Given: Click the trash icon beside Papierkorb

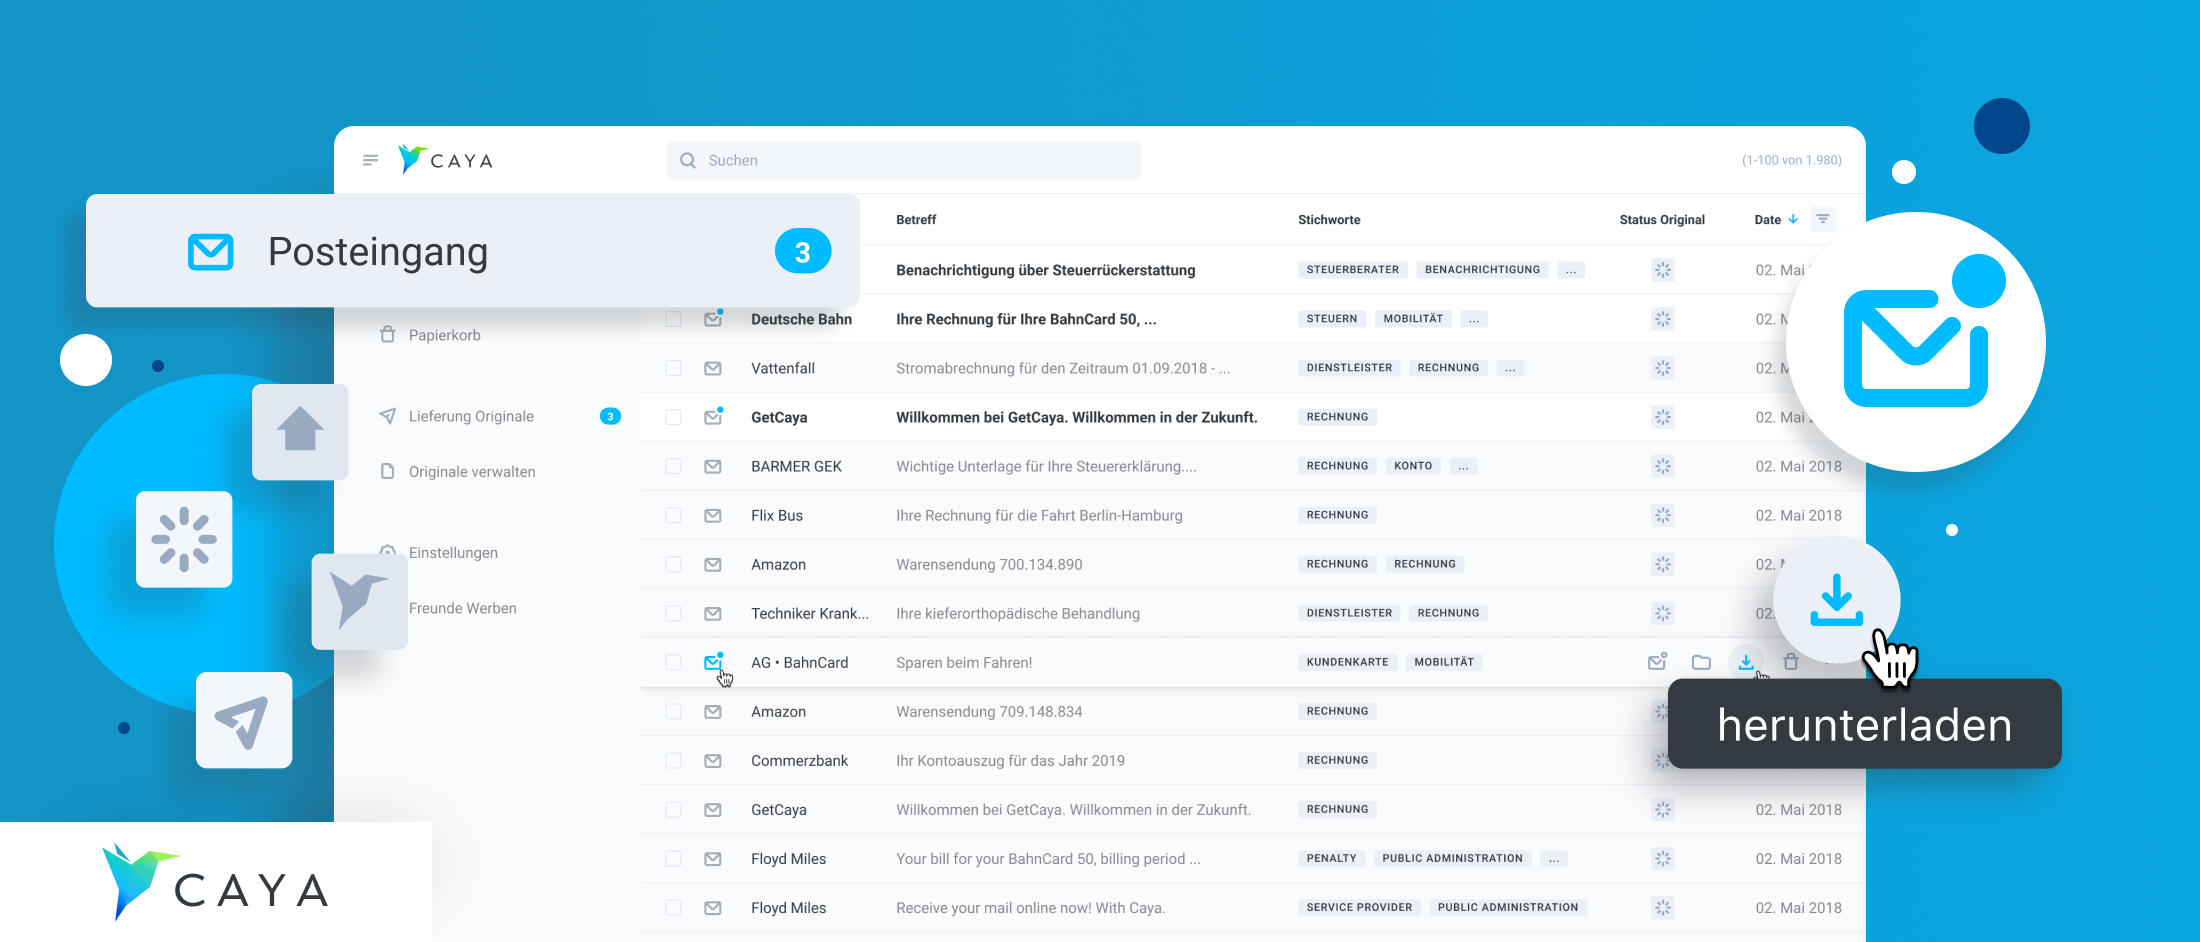Looking at the screenshot, I should [388, 334].
